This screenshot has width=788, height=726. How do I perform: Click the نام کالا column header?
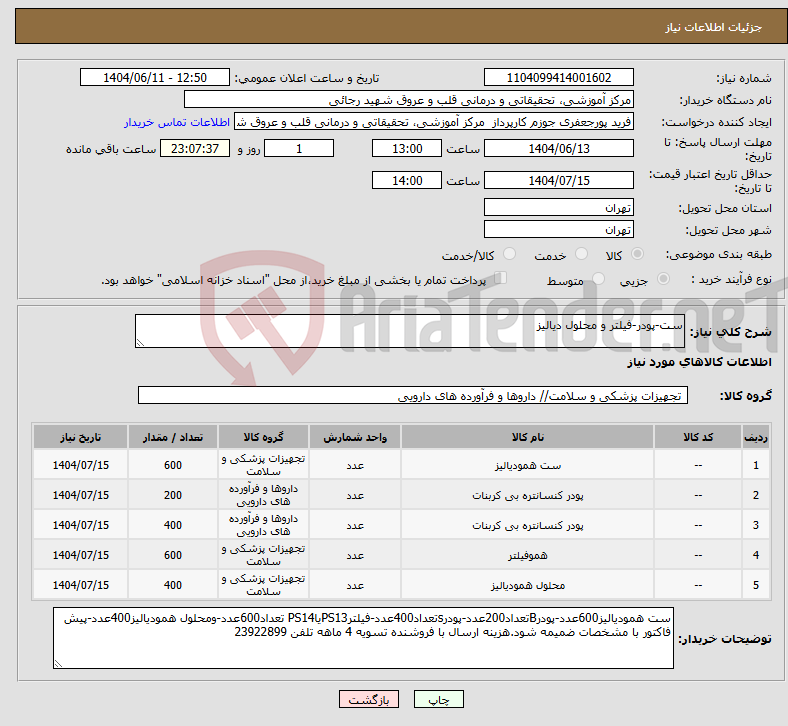527,437
